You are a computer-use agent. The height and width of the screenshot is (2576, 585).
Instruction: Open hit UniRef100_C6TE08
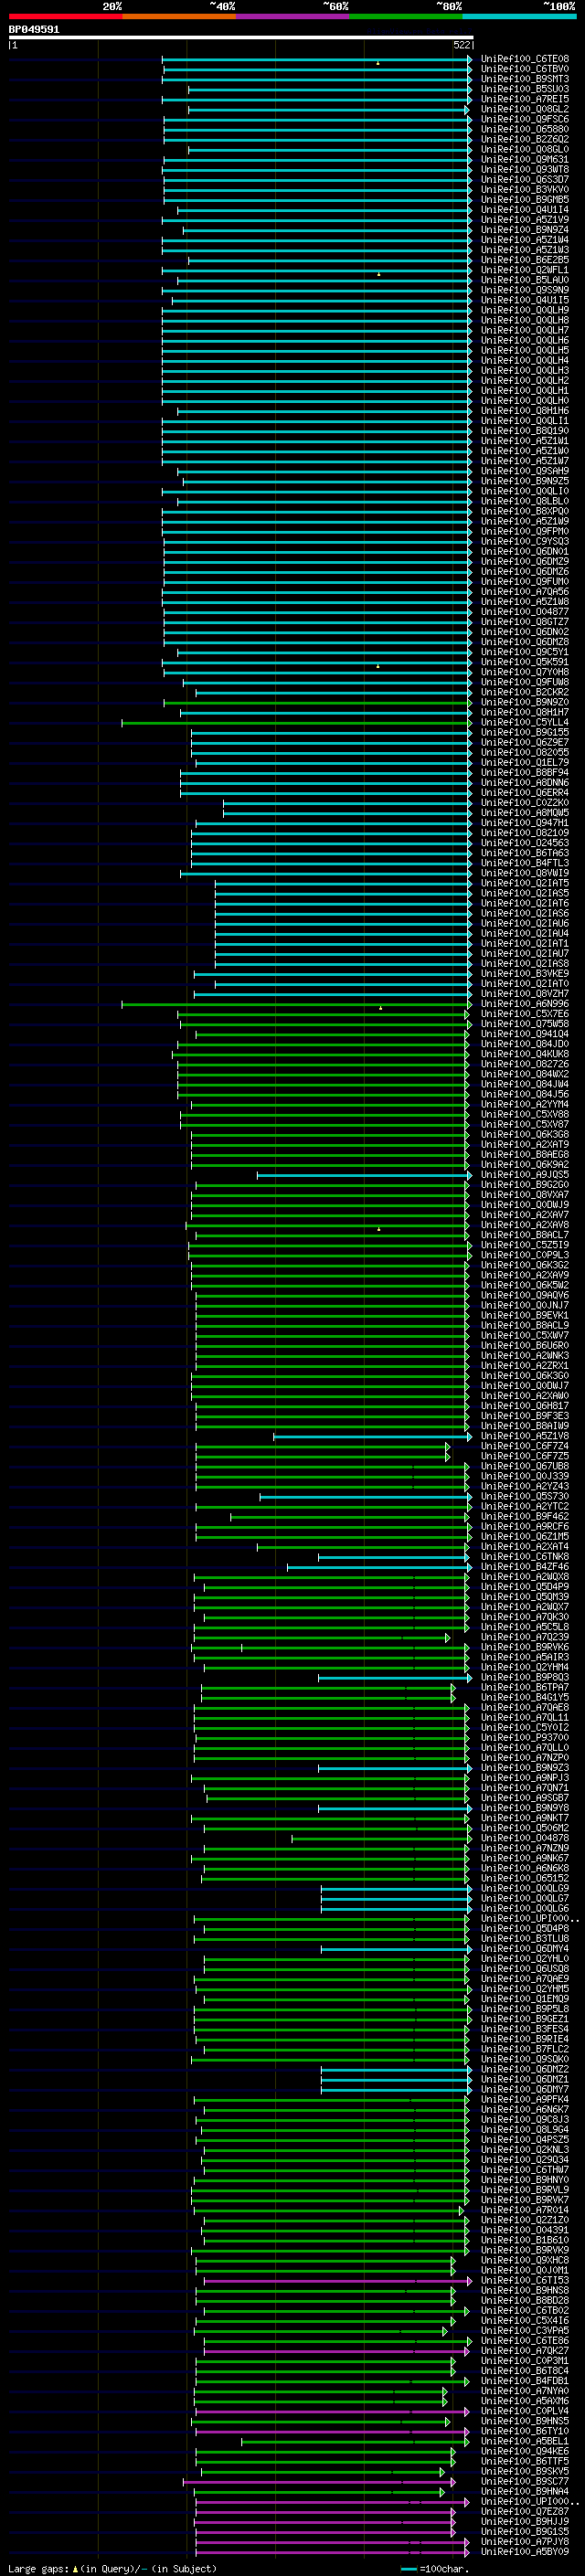(x=524, y=59)
